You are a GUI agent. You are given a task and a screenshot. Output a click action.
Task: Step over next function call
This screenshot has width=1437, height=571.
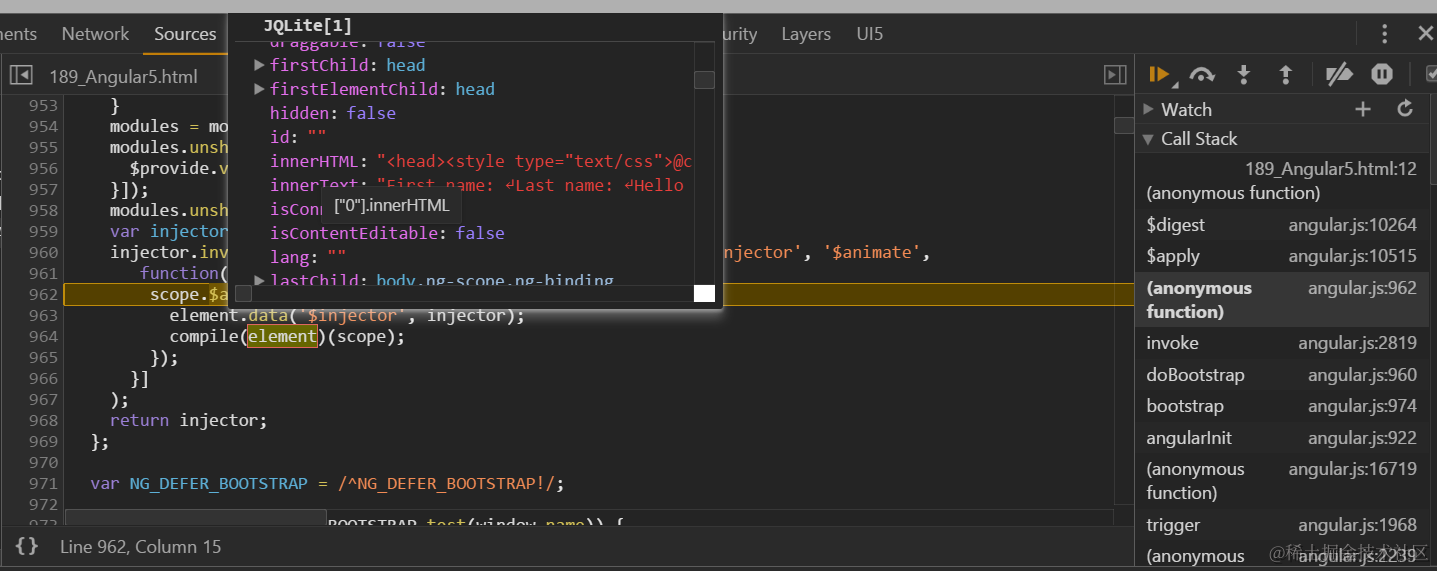[x=1202, y=75]
